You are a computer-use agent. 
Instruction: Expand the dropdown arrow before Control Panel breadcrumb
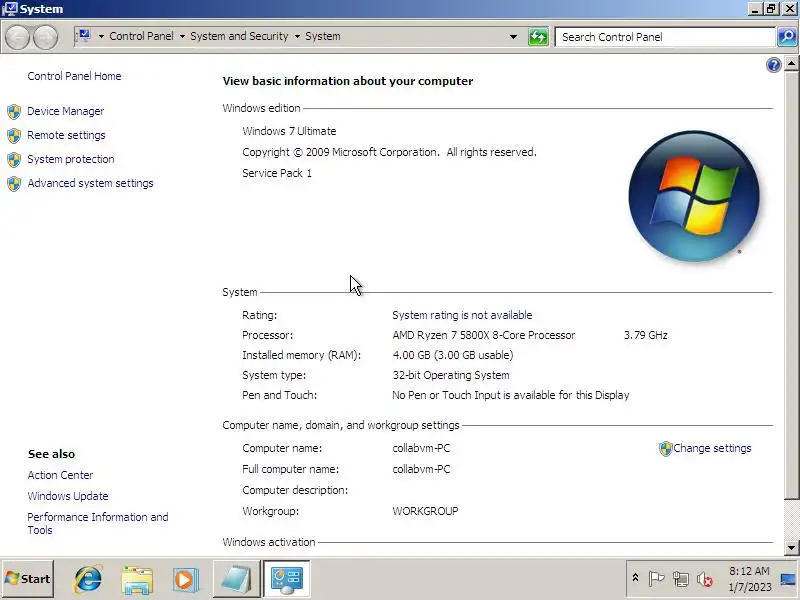coord(101,37)
